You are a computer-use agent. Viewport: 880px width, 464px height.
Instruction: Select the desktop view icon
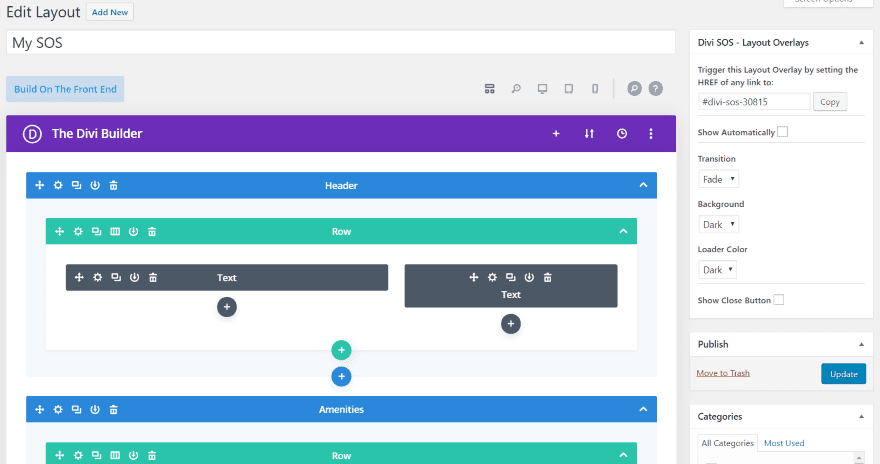(x=542, y=89)
